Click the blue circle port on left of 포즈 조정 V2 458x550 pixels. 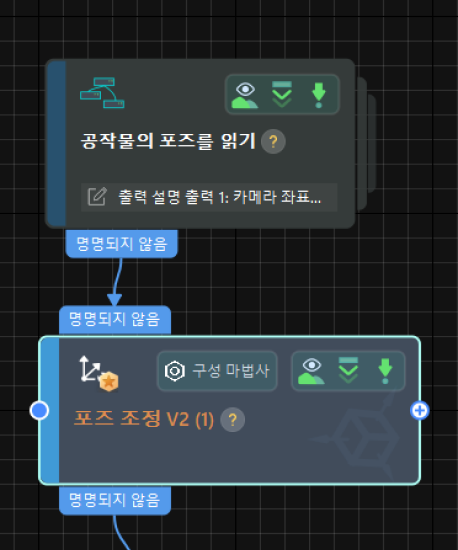[x=39, y=410]
